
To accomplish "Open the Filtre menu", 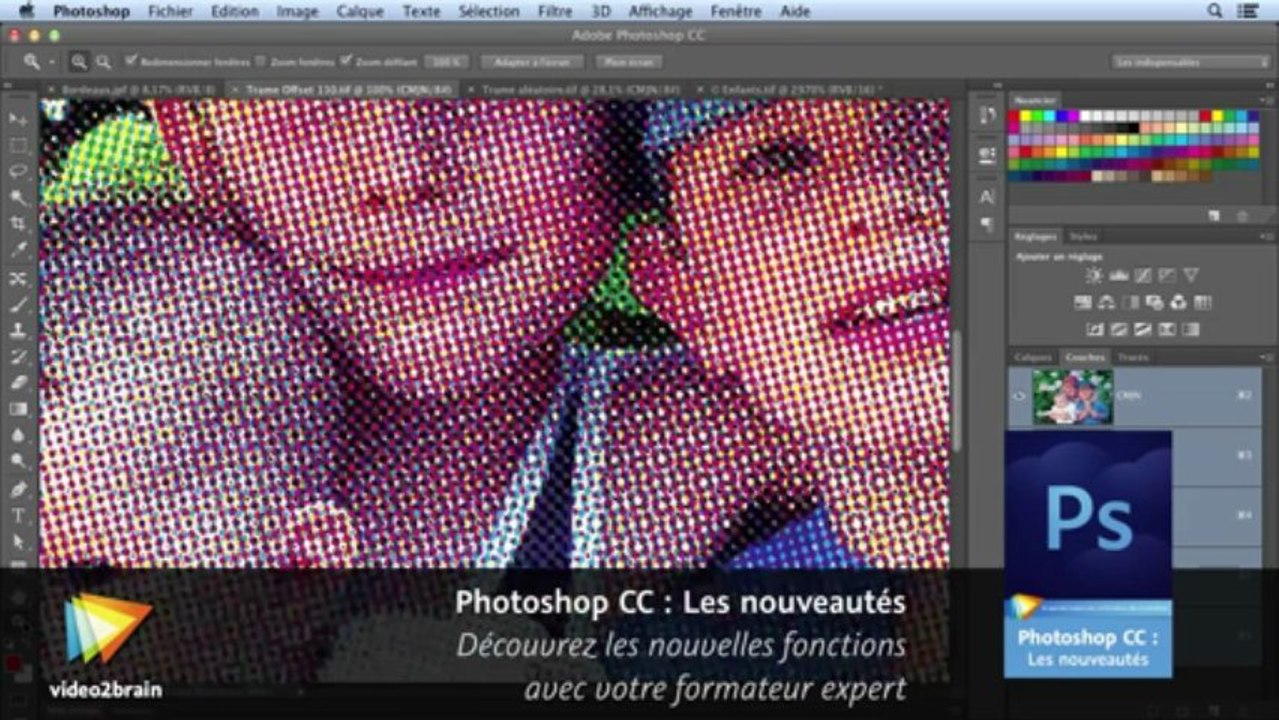I will [x=555, y=11].
